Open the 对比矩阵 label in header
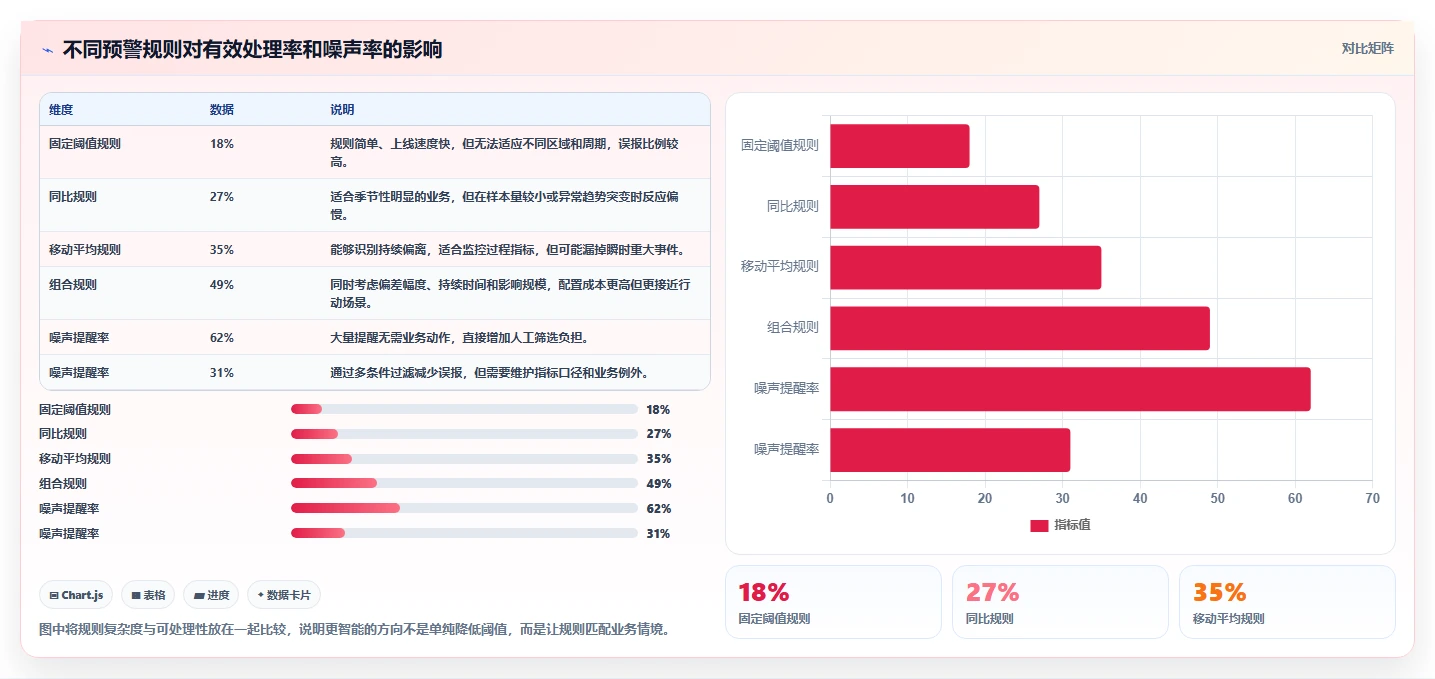Image resolution: width=1435 pixels, height=679 pixels. tap(1367, 48)
